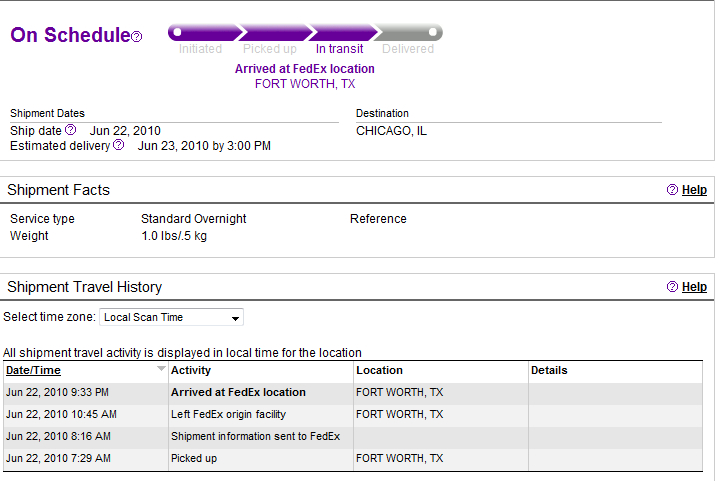Click the time zone dropdown arrow

[x=235, y=319]
